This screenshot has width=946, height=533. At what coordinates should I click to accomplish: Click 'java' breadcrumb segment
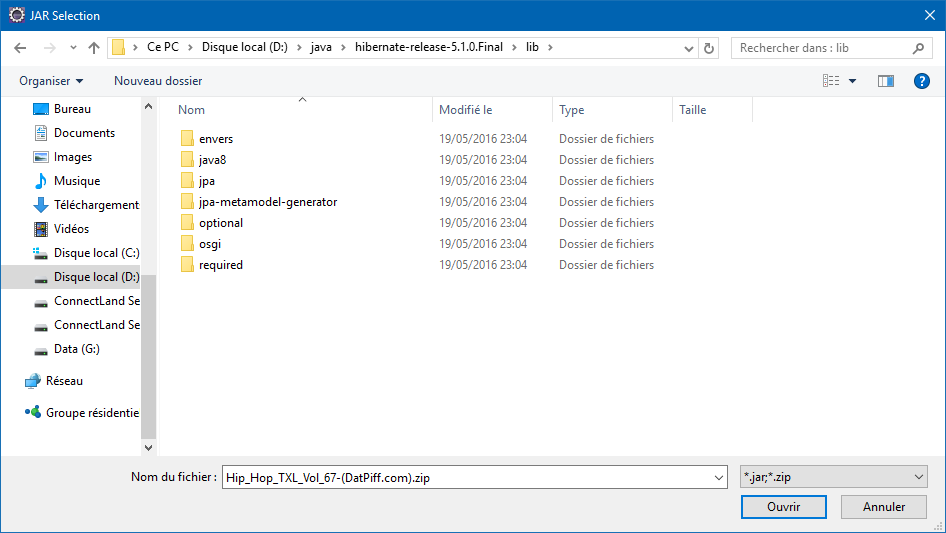pos(321,47)
